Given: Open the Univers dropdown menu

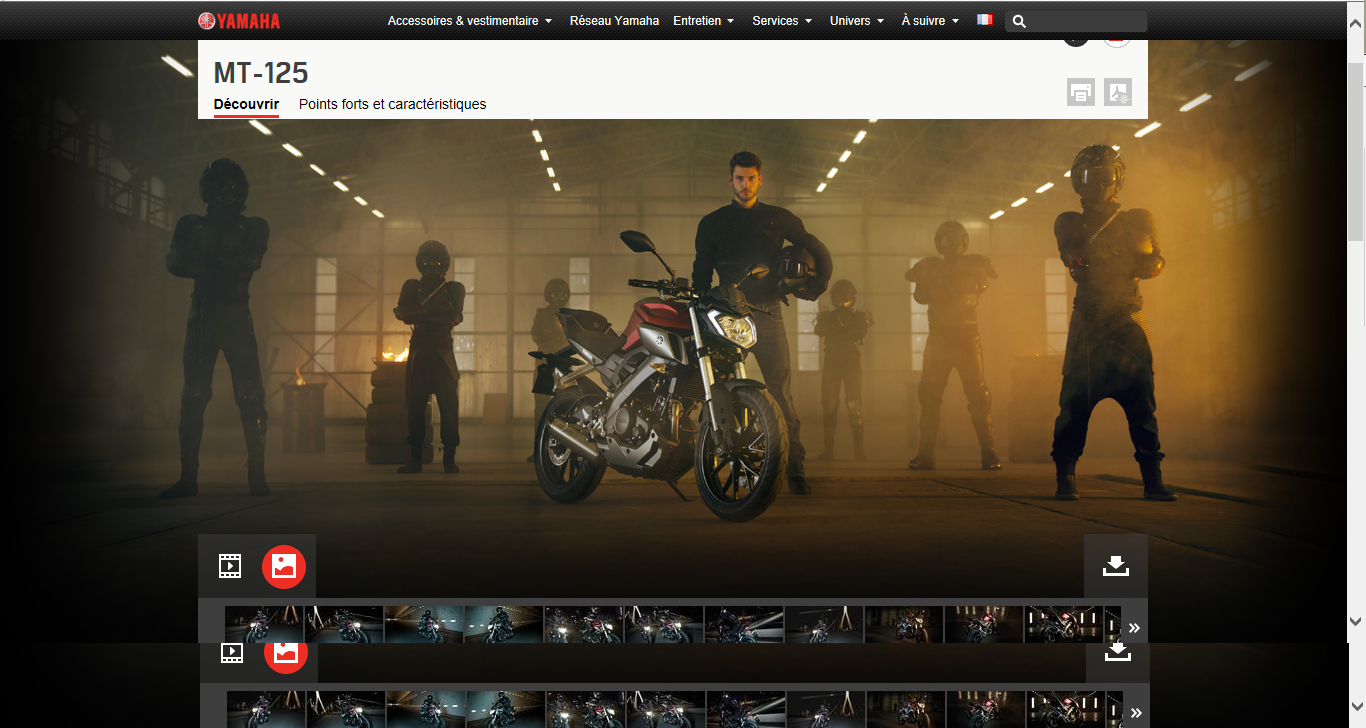Looking at the screenshot, I should (x=857, y=21).
